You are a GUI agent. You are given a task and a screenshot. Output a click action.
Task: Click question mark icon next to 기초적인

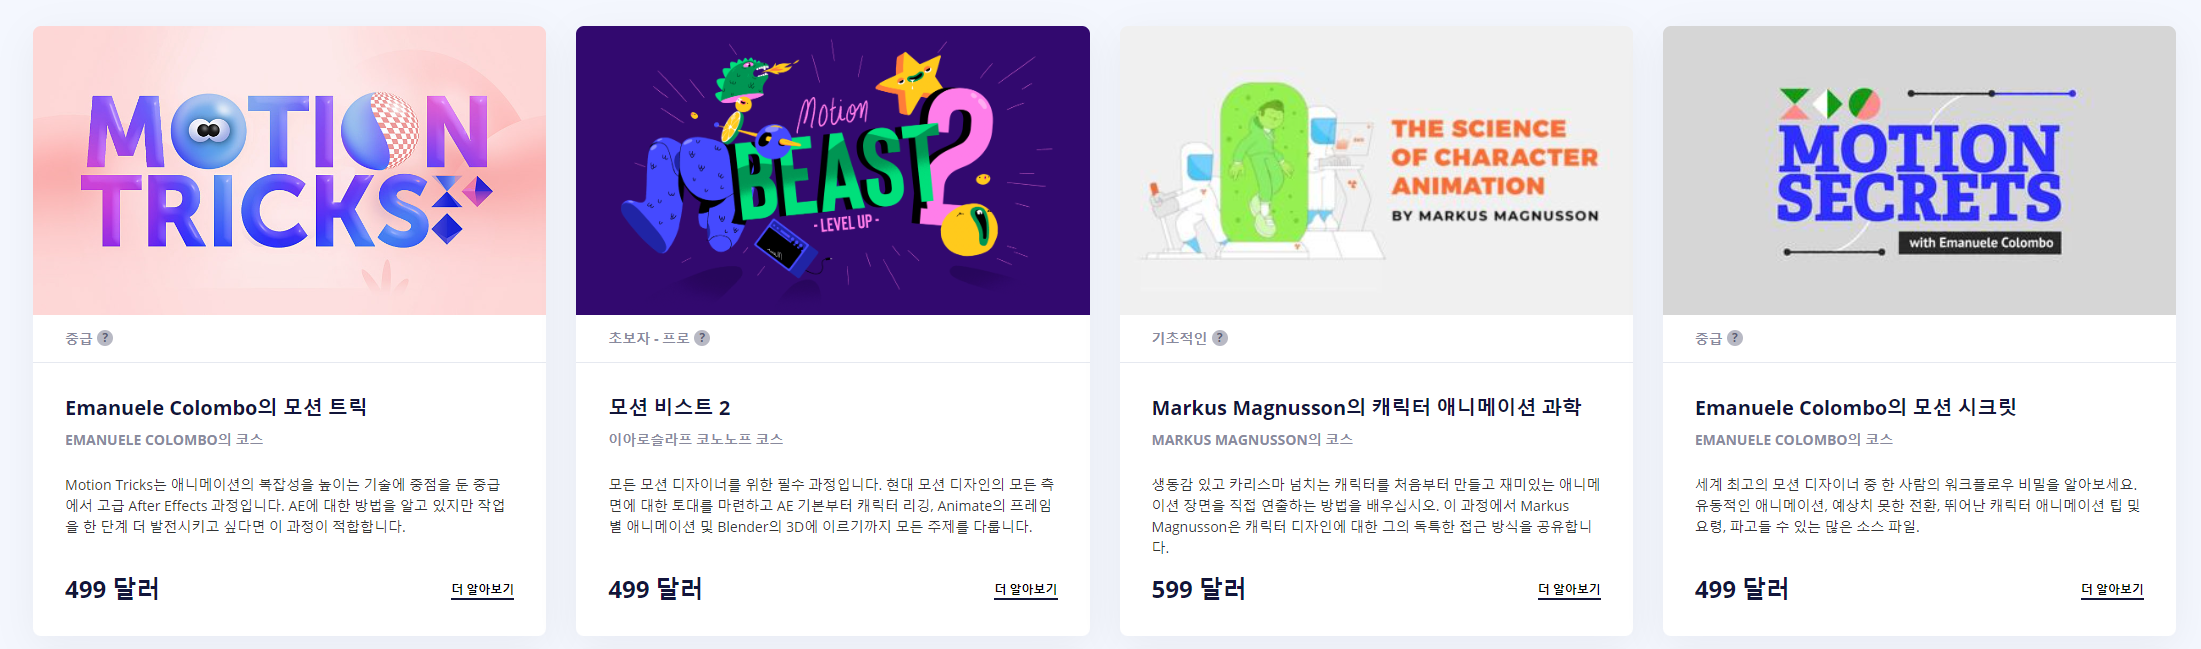[1220, 338]
